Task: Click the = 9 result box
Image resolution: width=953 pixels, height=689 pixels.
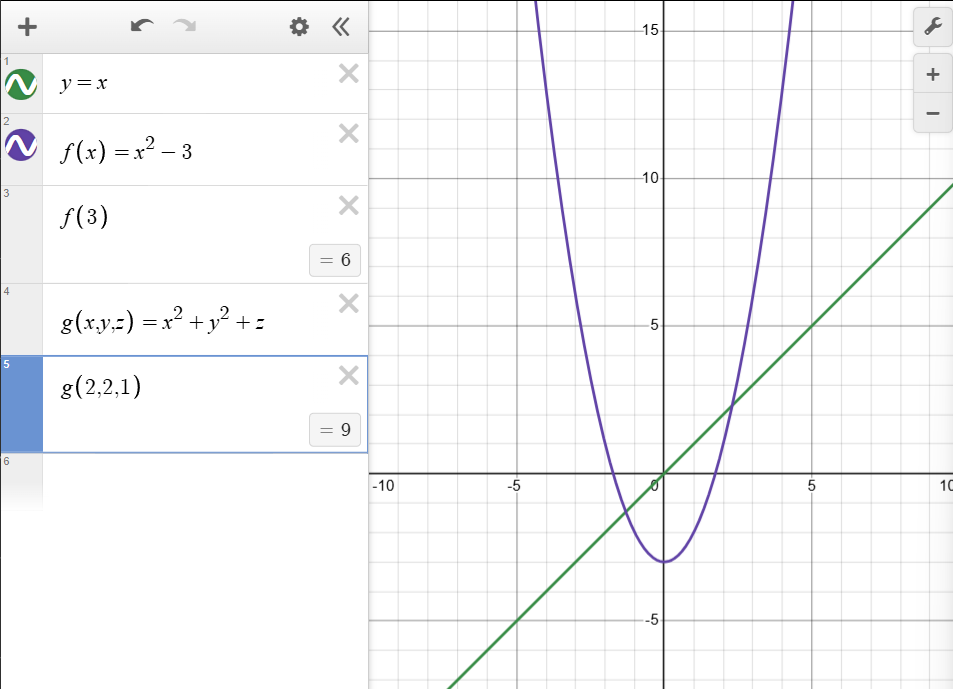Action: (x=335, y=430)
